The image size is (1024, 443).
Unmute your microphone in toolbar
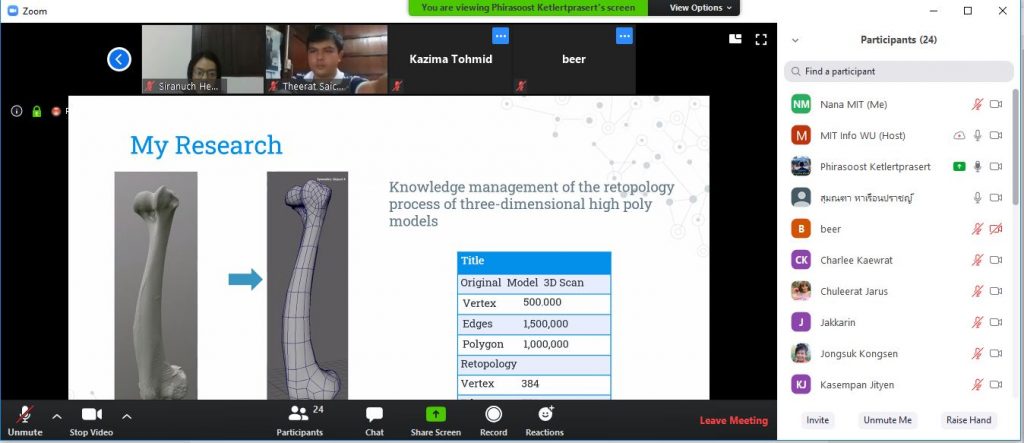coord(25,415)
